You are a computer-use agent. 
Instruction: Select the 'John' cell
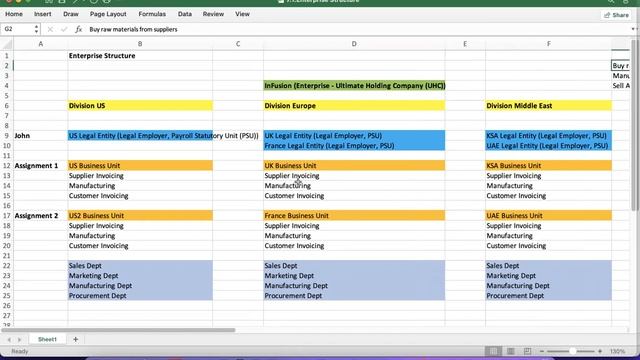(x=40, y=136)
